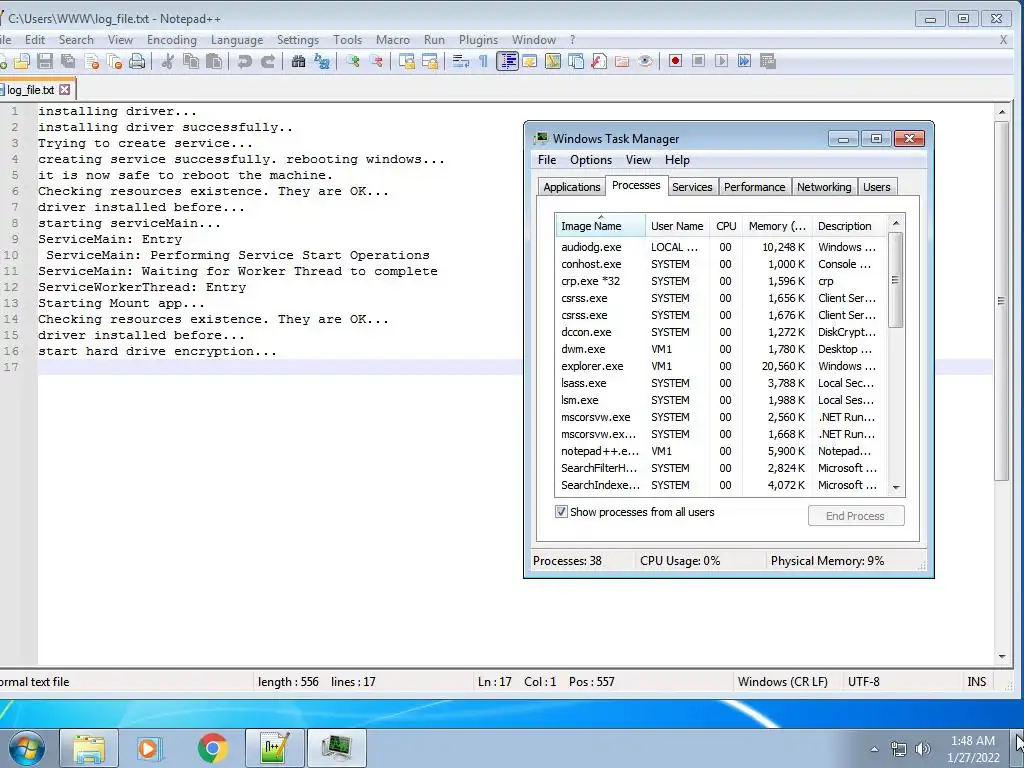Open Chrome from the taskbar
This screenshot has width=1024, height=768.
click(x=212, y=748)
